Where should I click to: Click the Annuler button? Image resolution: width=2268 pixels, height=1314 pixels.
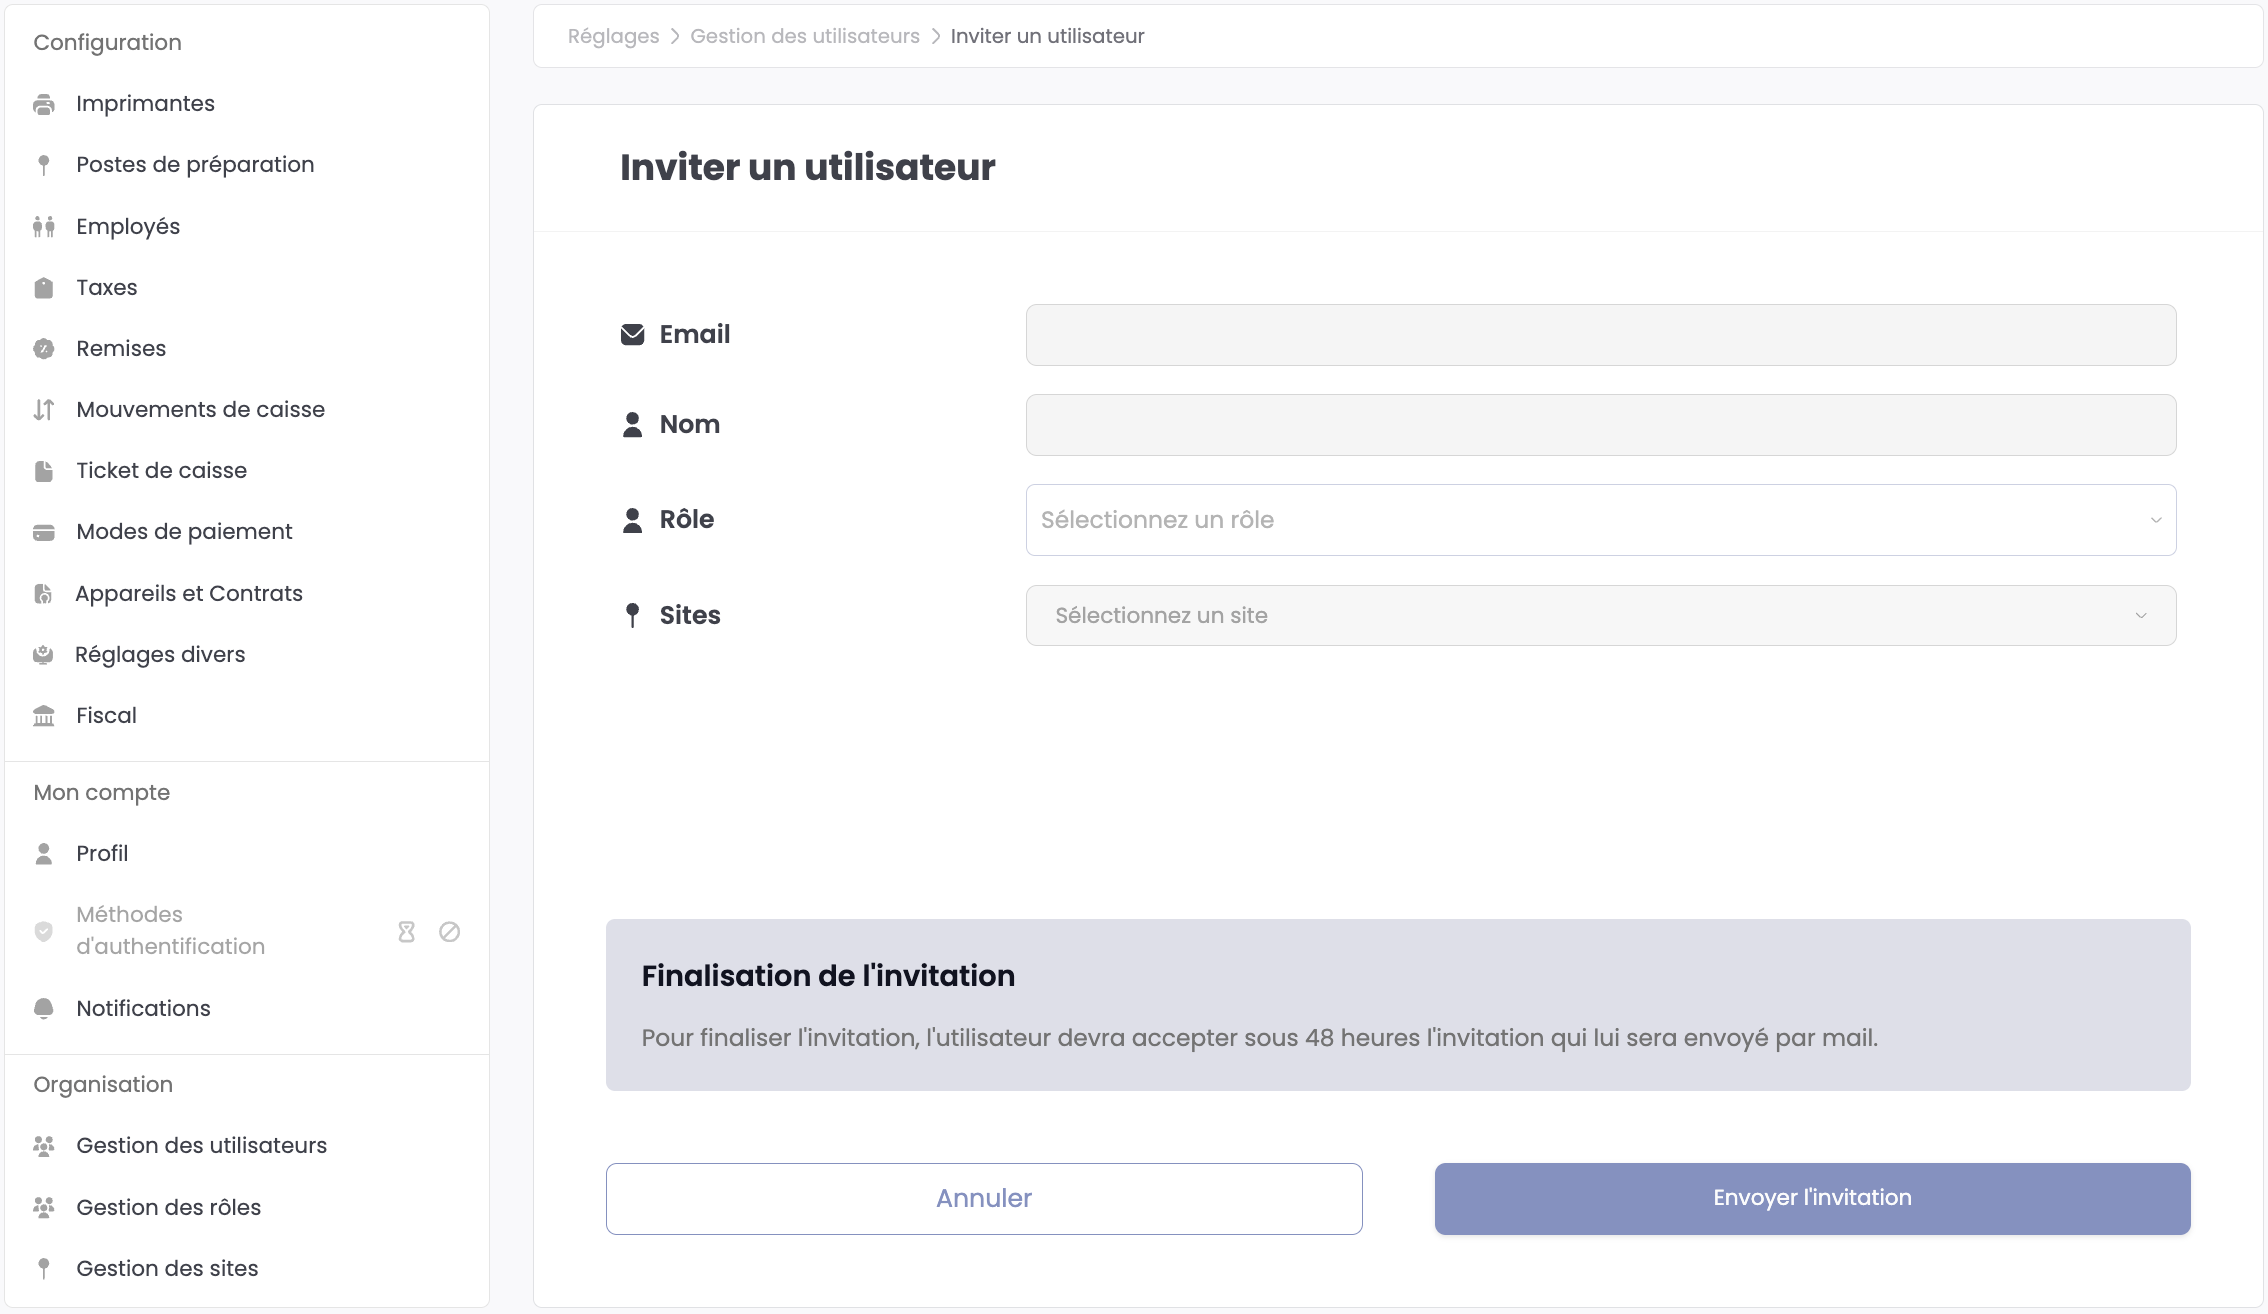tap(983, 1199)
